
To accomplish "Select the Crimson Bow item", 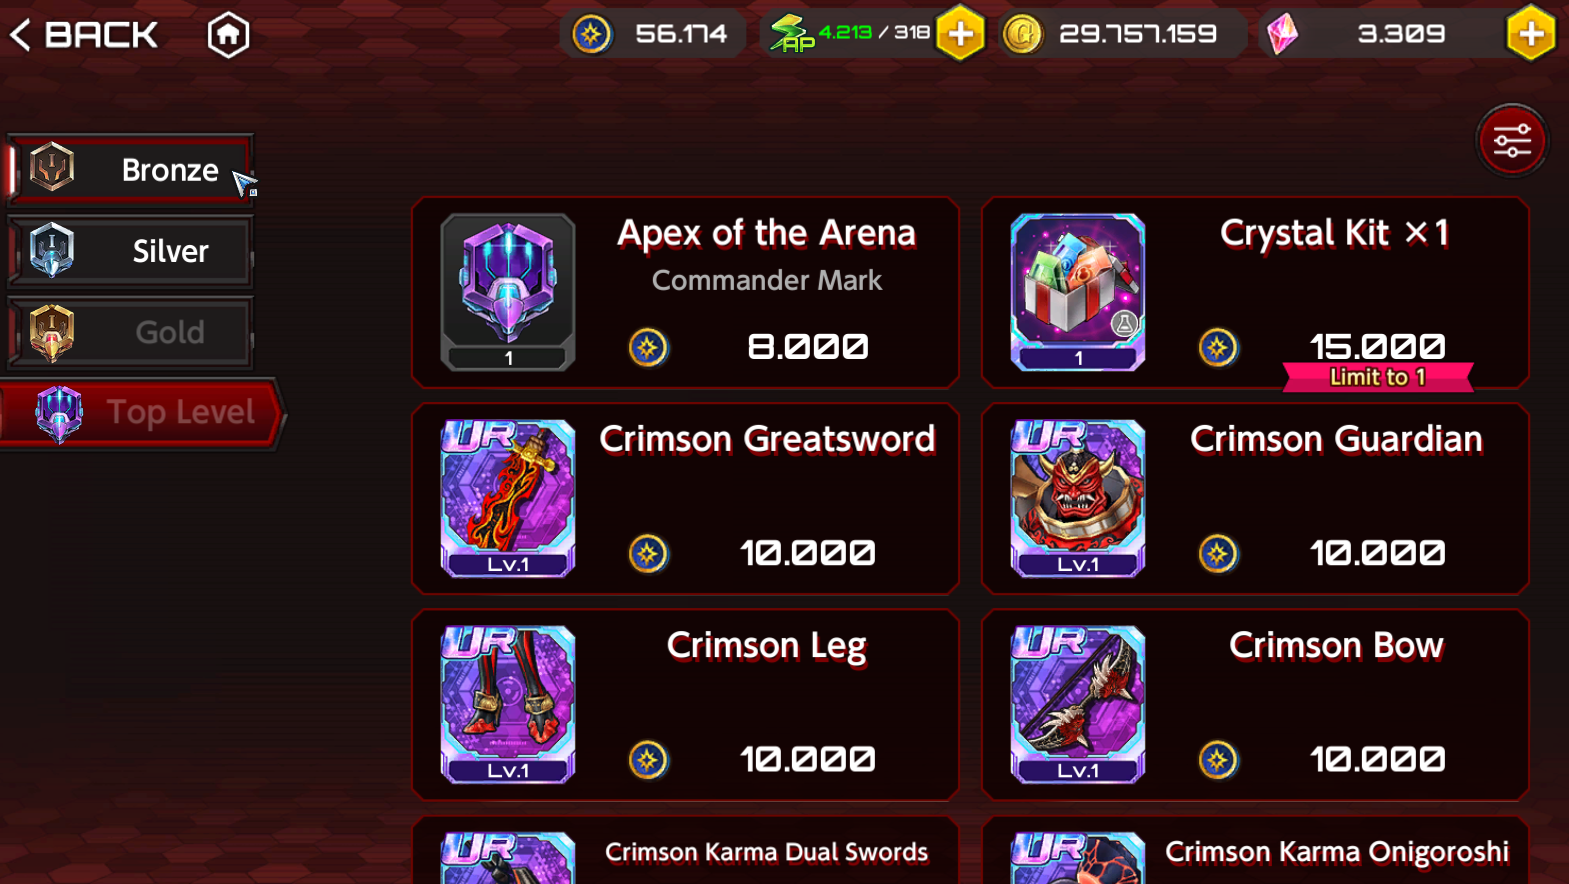I will [1256, 704].
